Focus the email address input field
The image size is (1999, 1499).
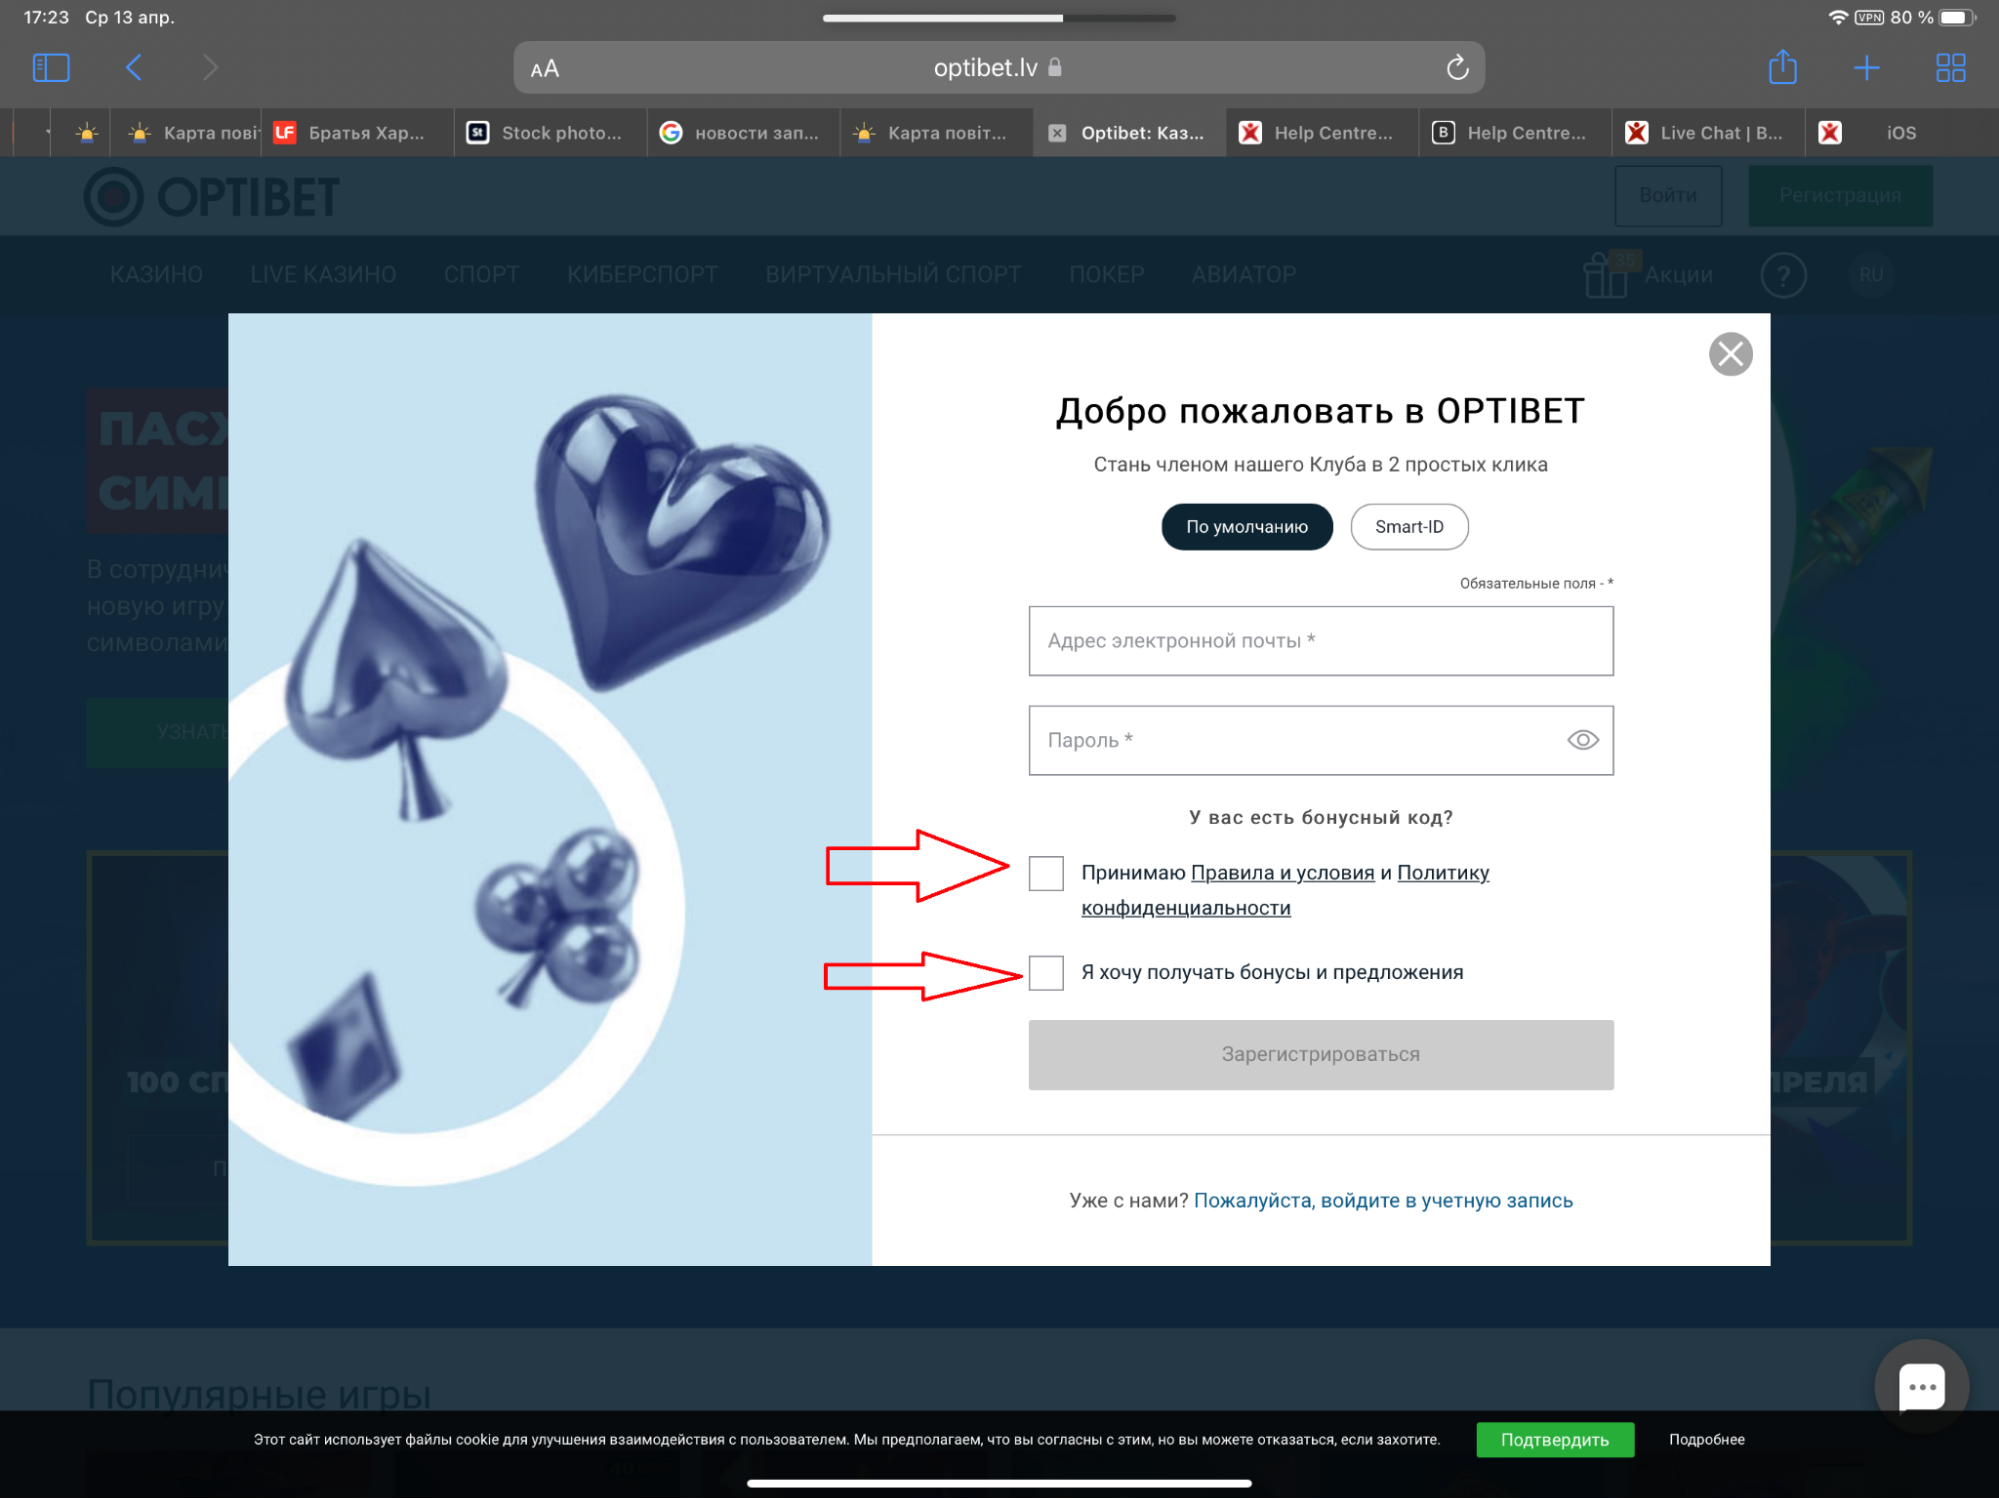coord(1320,641)
